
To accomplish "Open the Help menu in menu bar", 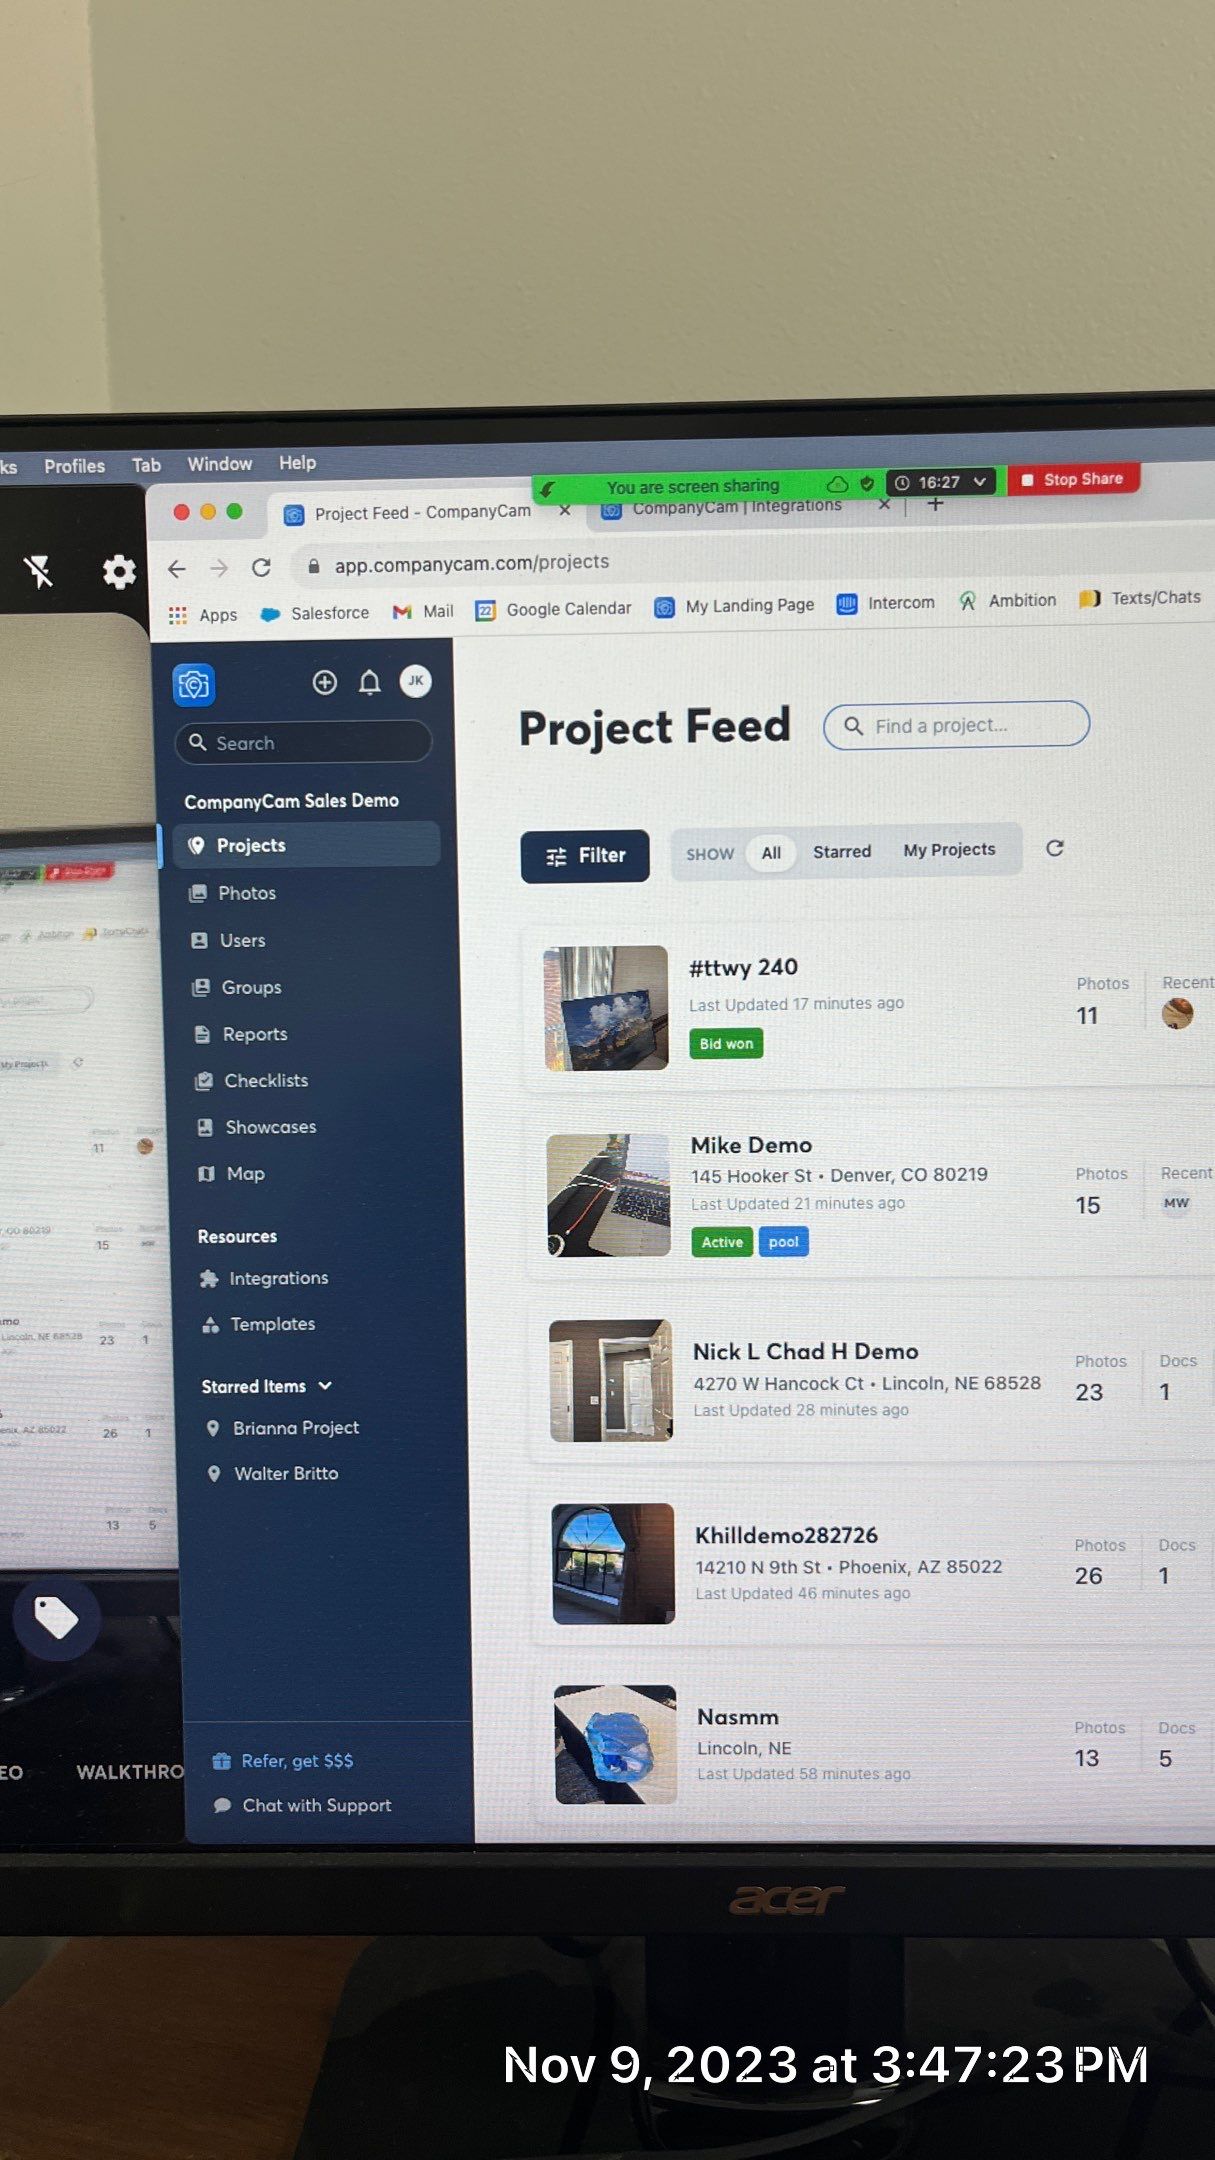I will point(297,463).
